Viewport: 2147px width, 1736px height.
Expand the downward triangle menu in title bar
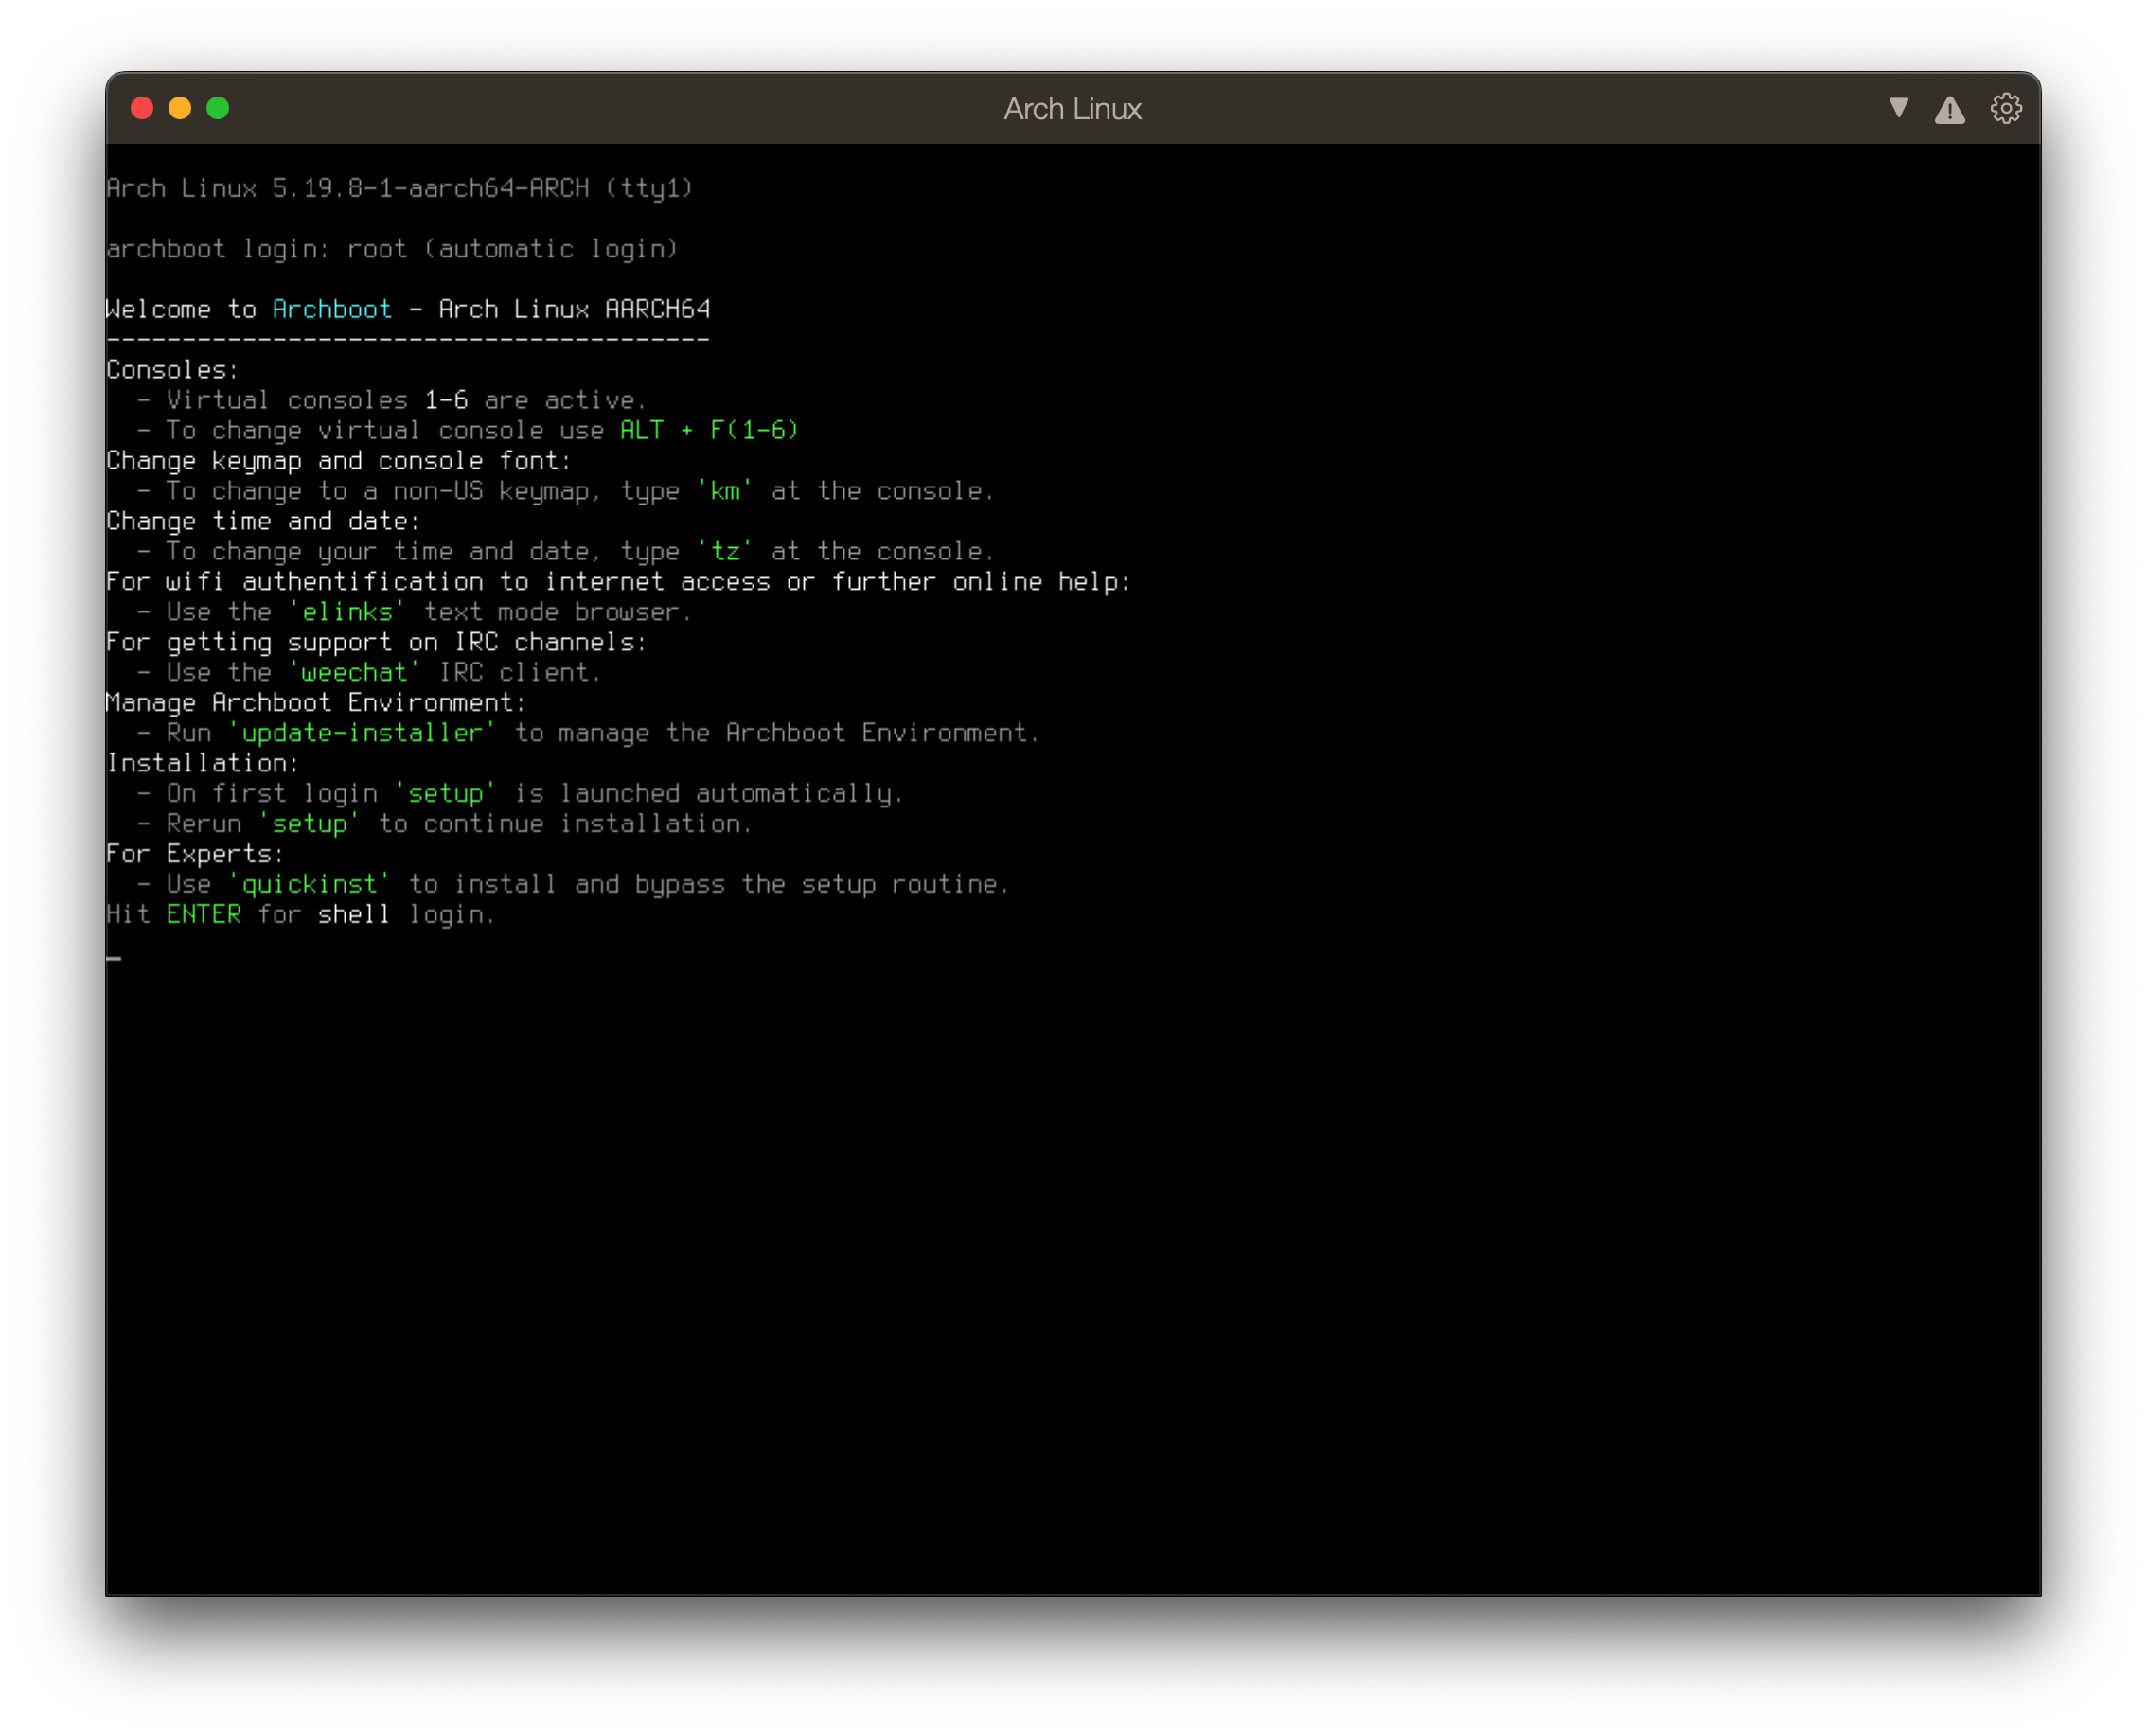click(1898, 108)
